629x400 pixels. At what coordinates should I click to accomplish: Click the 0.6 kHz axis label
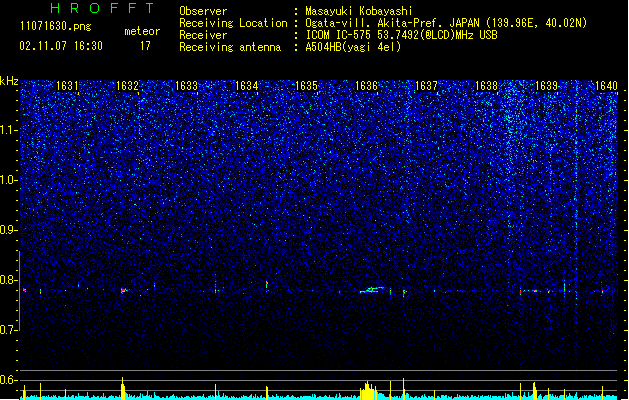coord(9,380)
